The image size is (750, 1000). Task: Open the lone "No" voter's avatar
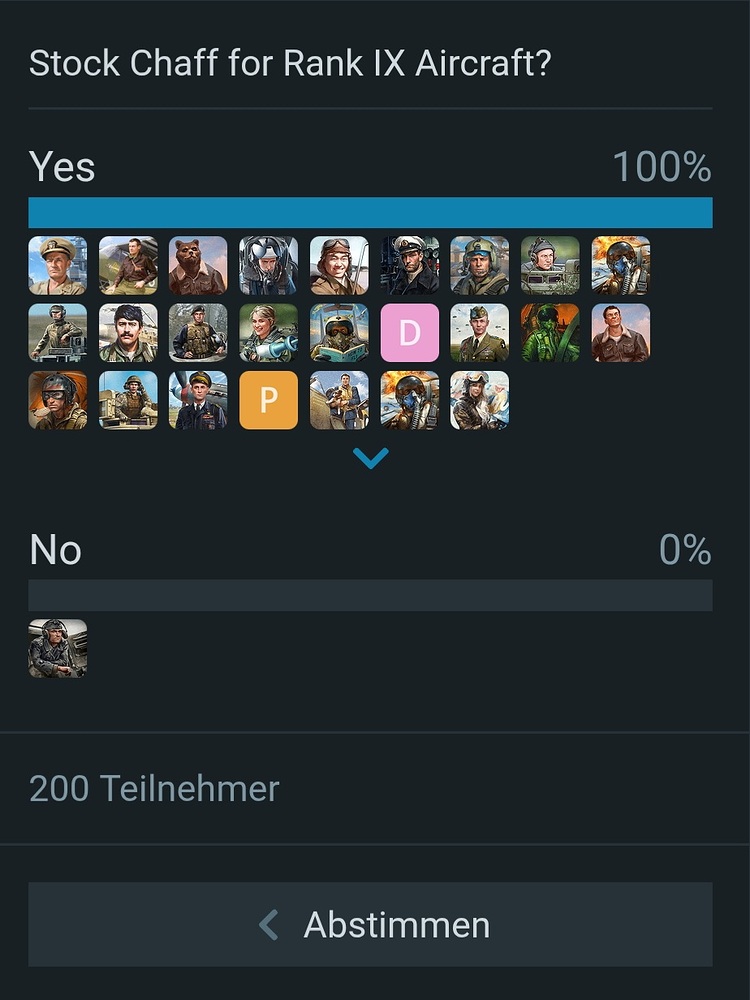[x=57, y=649]
